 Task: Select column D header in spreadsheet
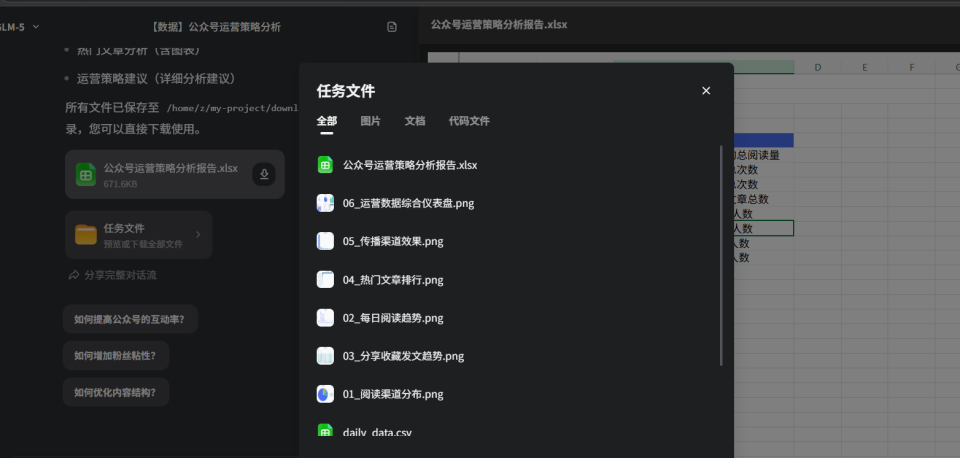click(x=817, y=67)
